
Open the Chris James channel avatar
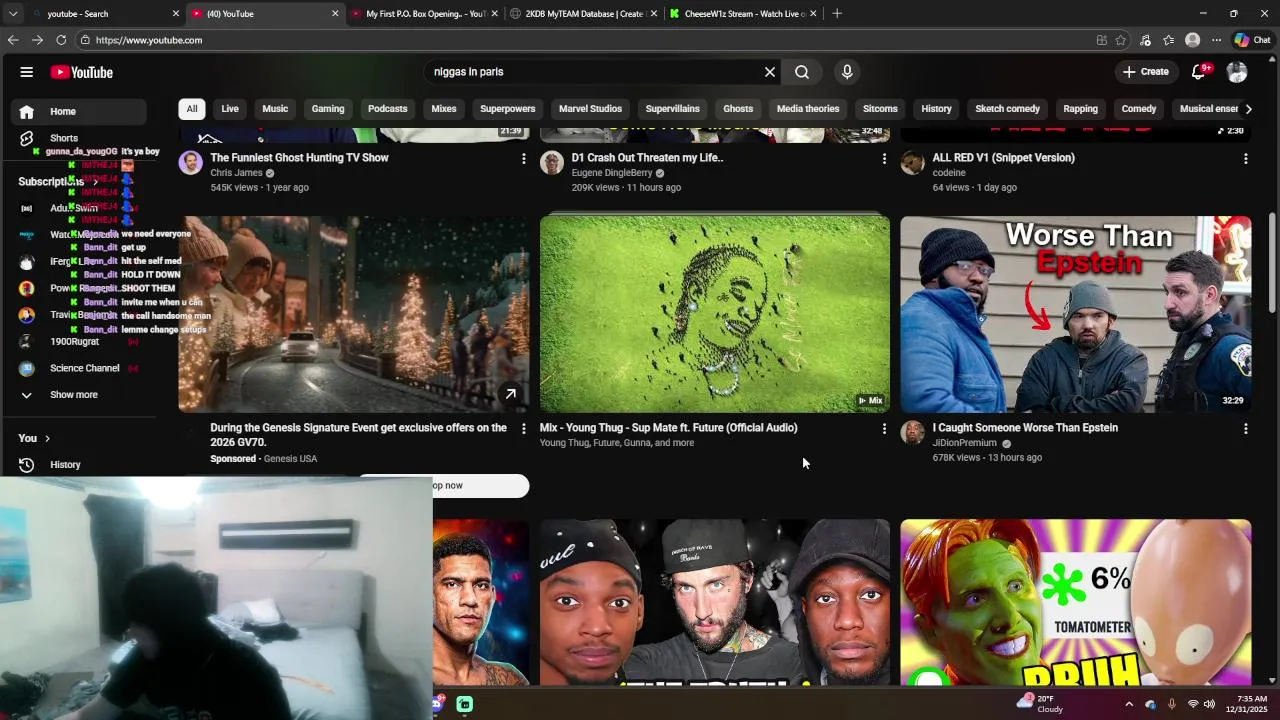[x=191, y=163]
